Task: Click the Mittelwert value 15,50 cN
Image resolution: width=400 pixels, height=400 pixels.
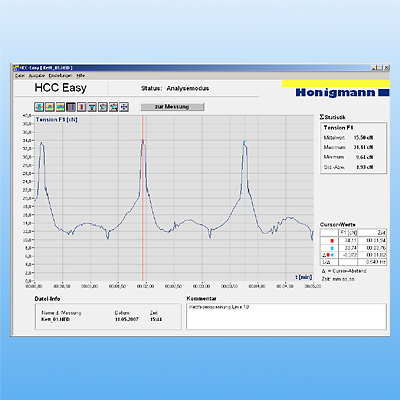Action: [363, 138]
